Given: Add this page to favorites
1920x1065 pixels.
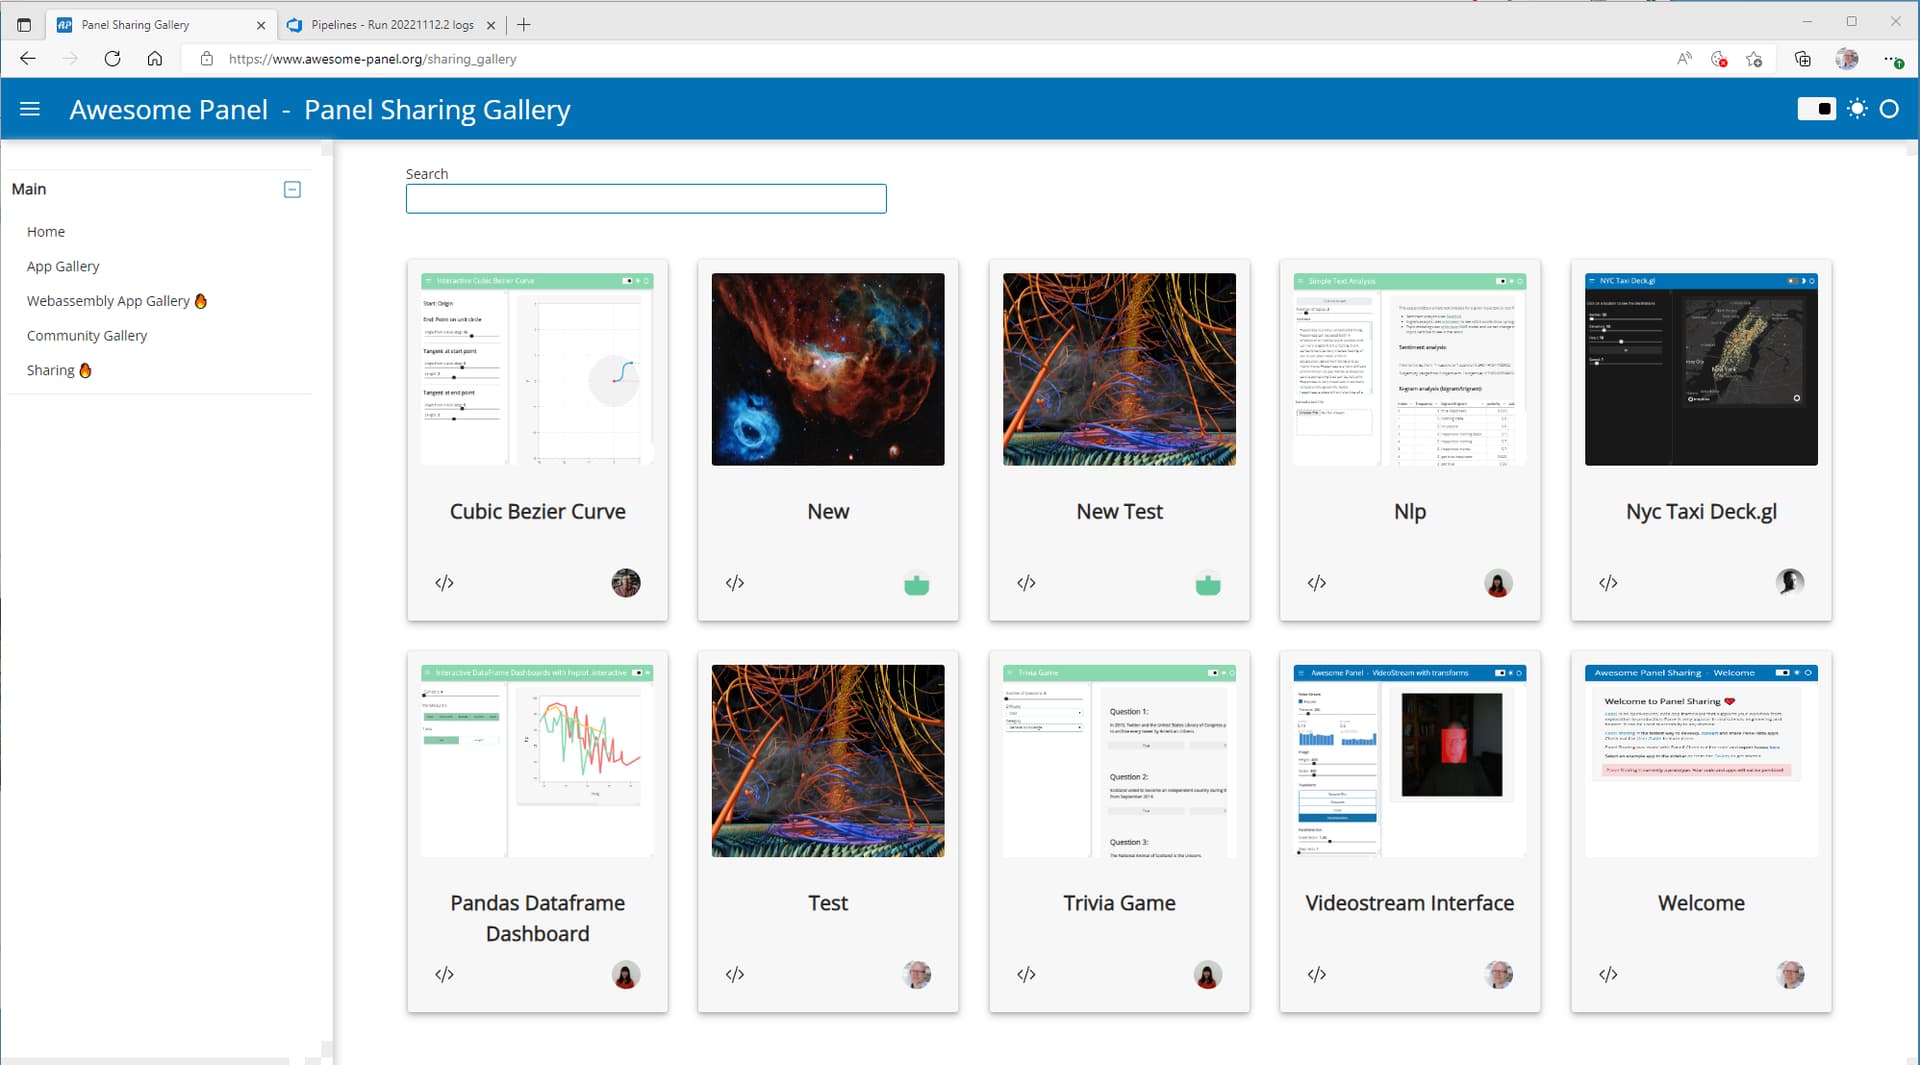Looking at the screenshot, I should (x=1754, y=59).
